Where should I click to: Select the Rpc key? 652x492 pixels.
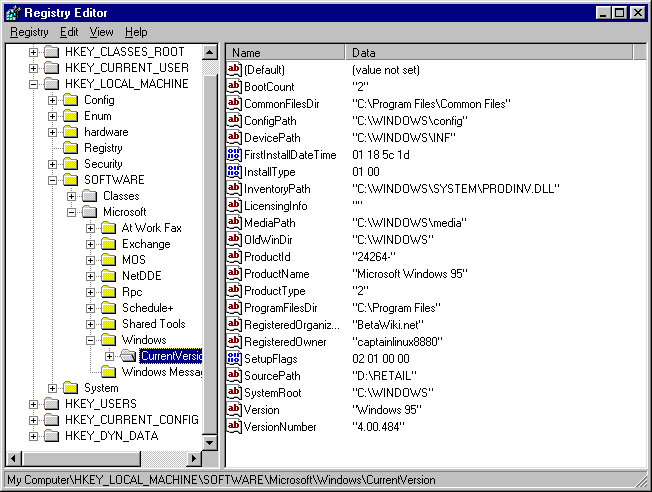click(x=132, y=292)
